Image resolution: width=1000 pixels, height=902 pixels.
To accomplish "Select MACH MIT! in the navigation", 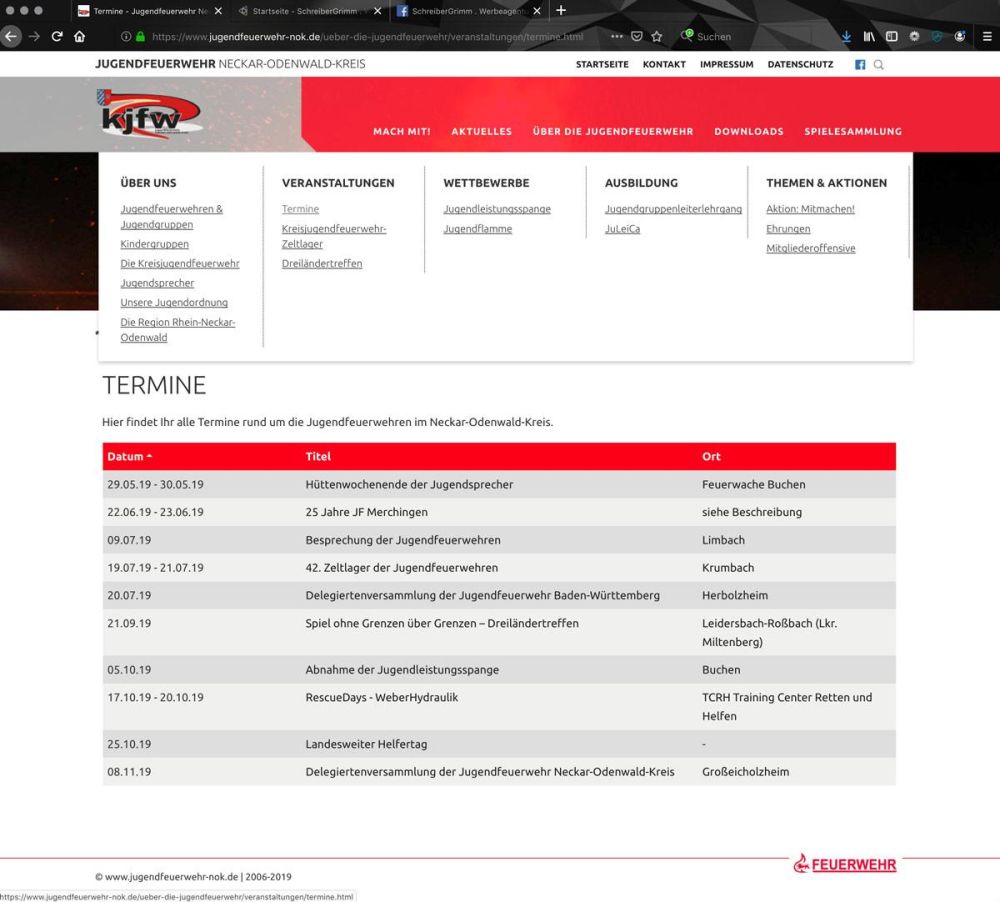I will point(401,131).
